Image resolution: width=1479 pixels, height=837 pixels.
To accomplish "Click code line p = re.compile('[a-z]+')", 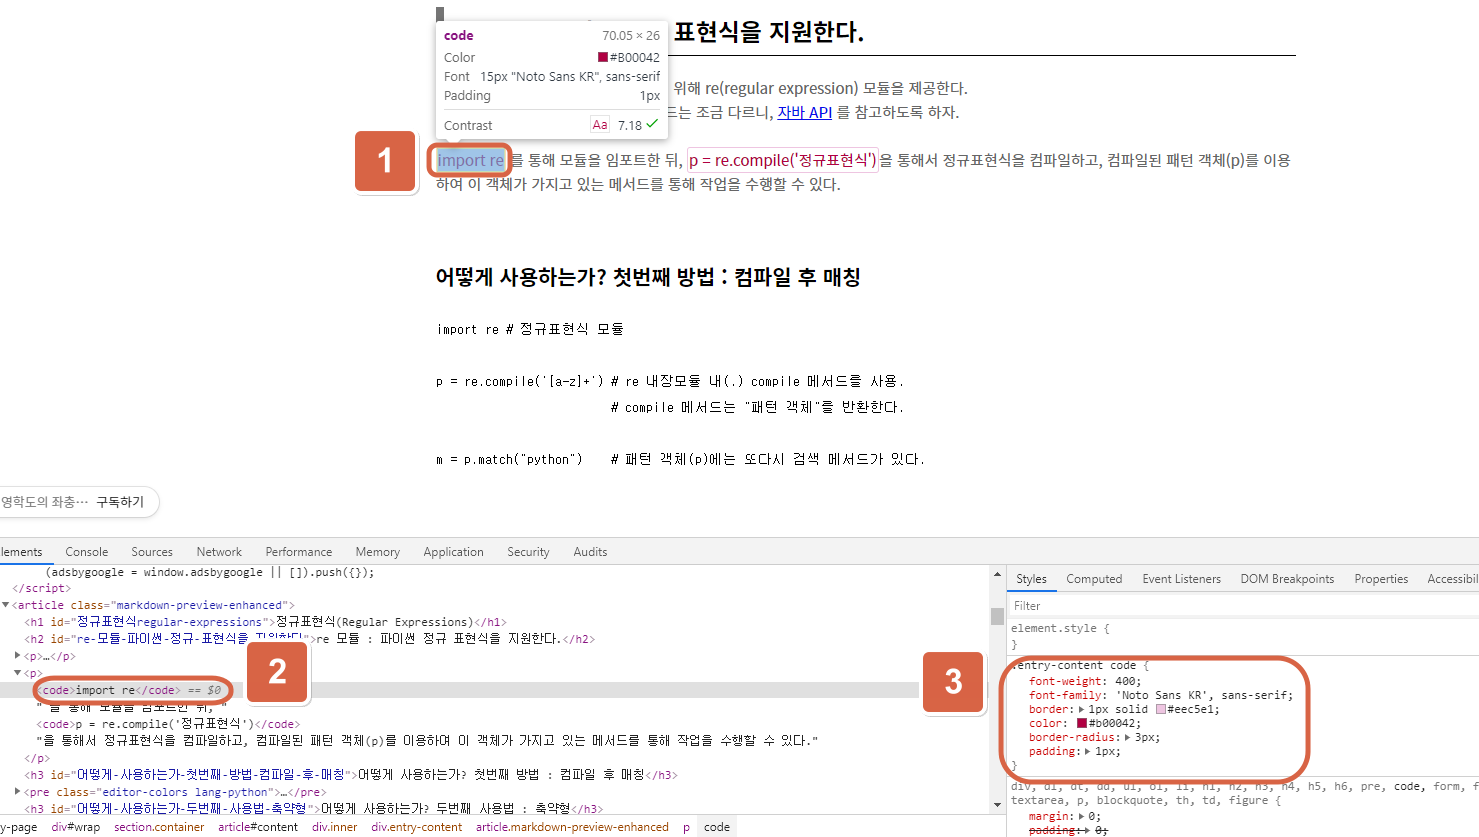I will coord(520,381).
